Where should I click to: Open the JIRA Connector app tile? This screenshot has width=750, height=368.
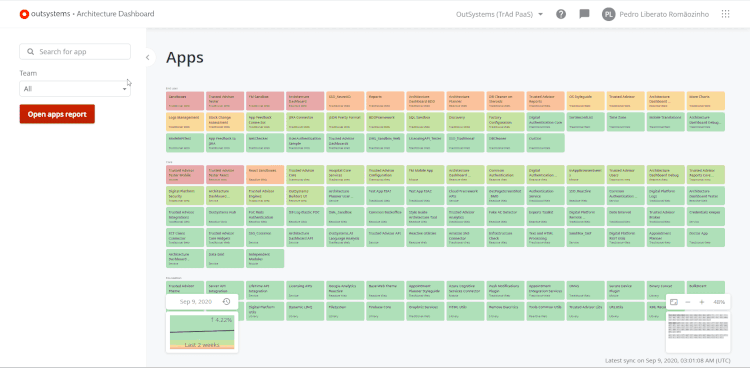305,122
